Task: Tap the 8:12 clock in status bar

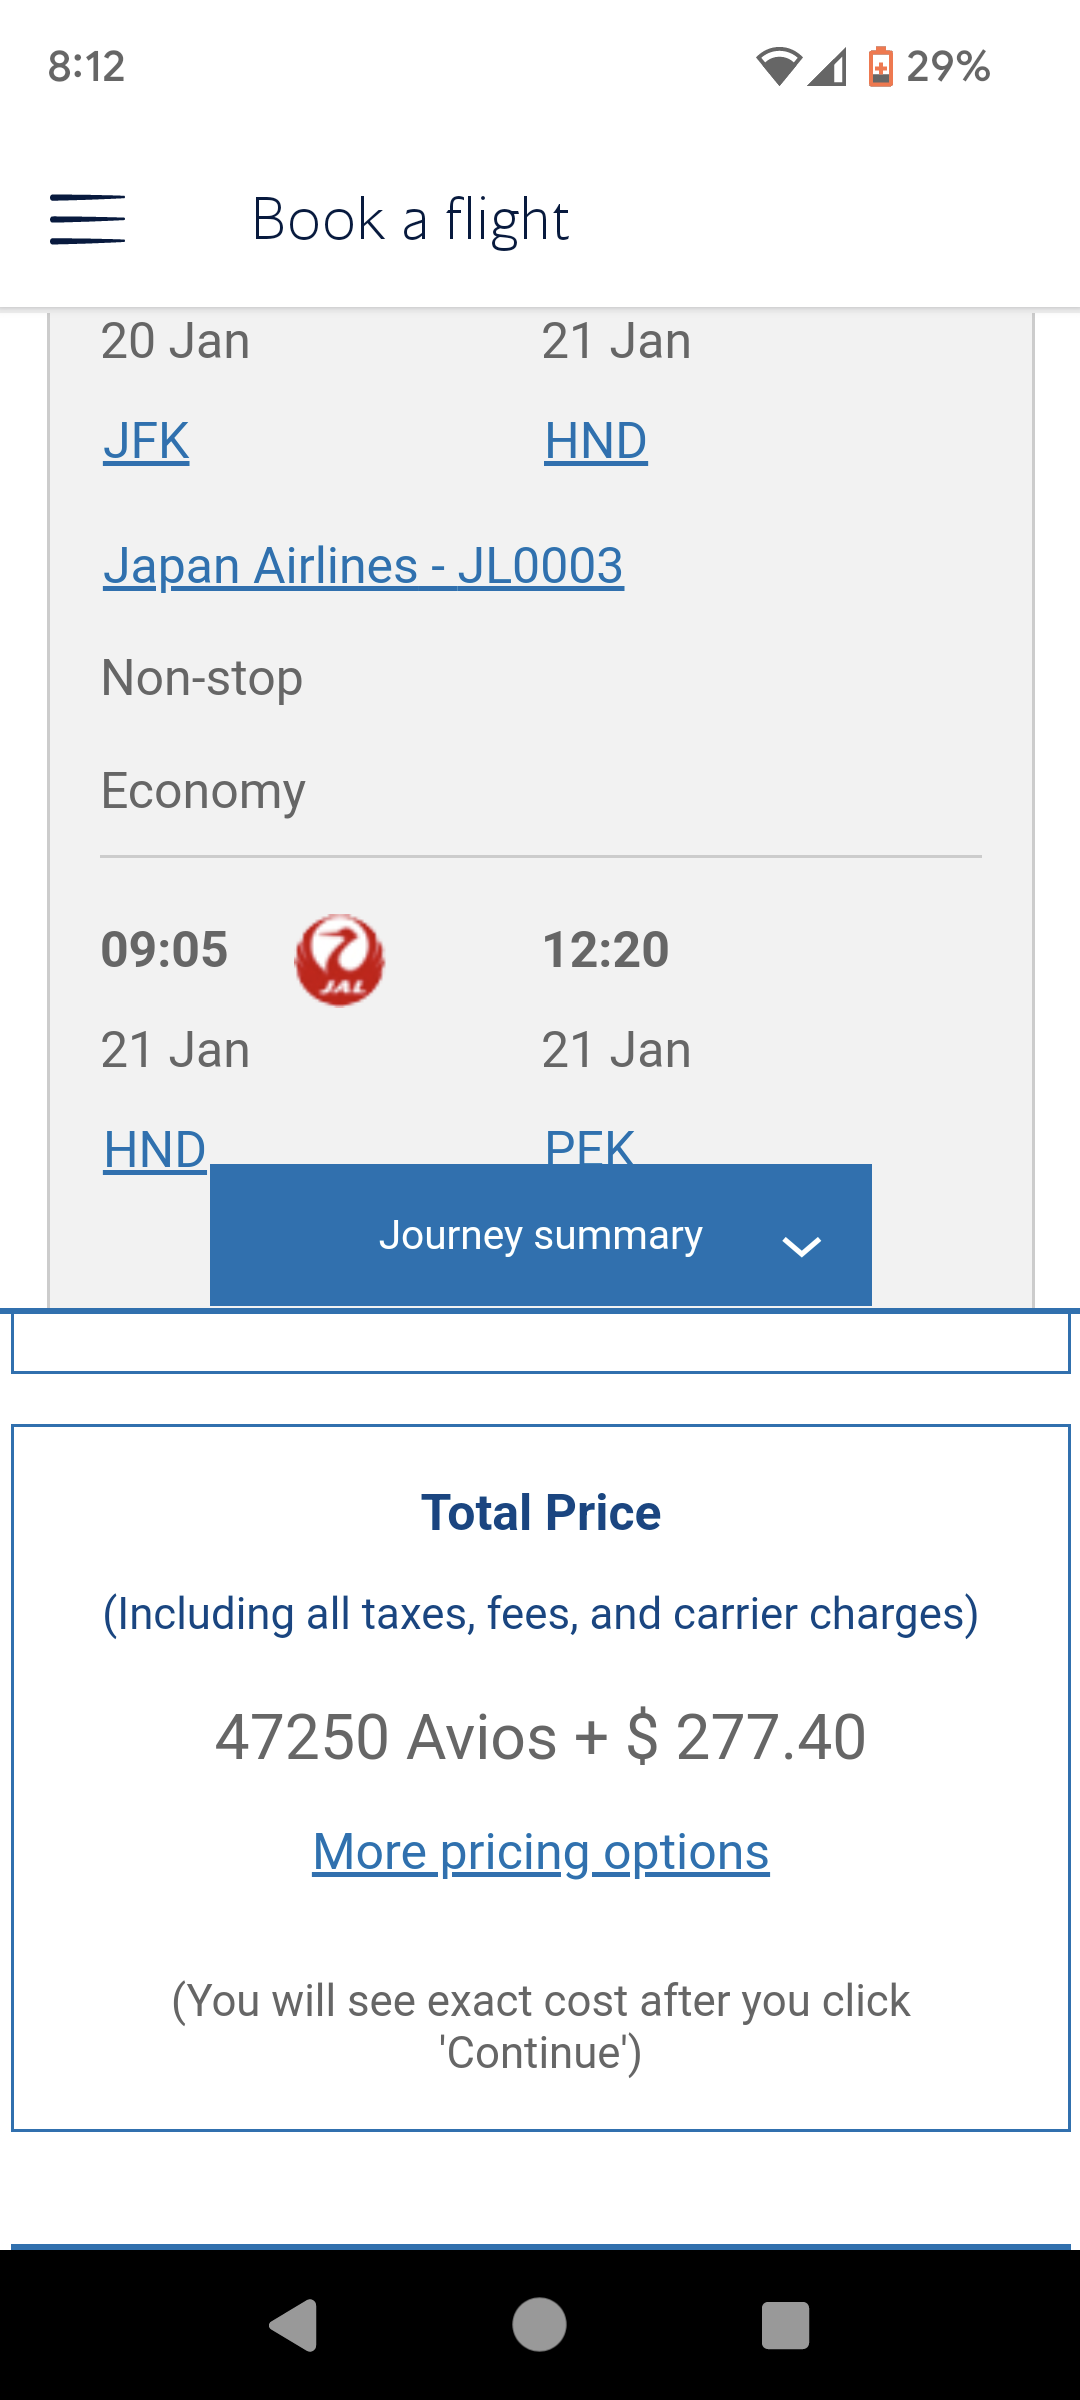Action: click(x=86, y=67)
